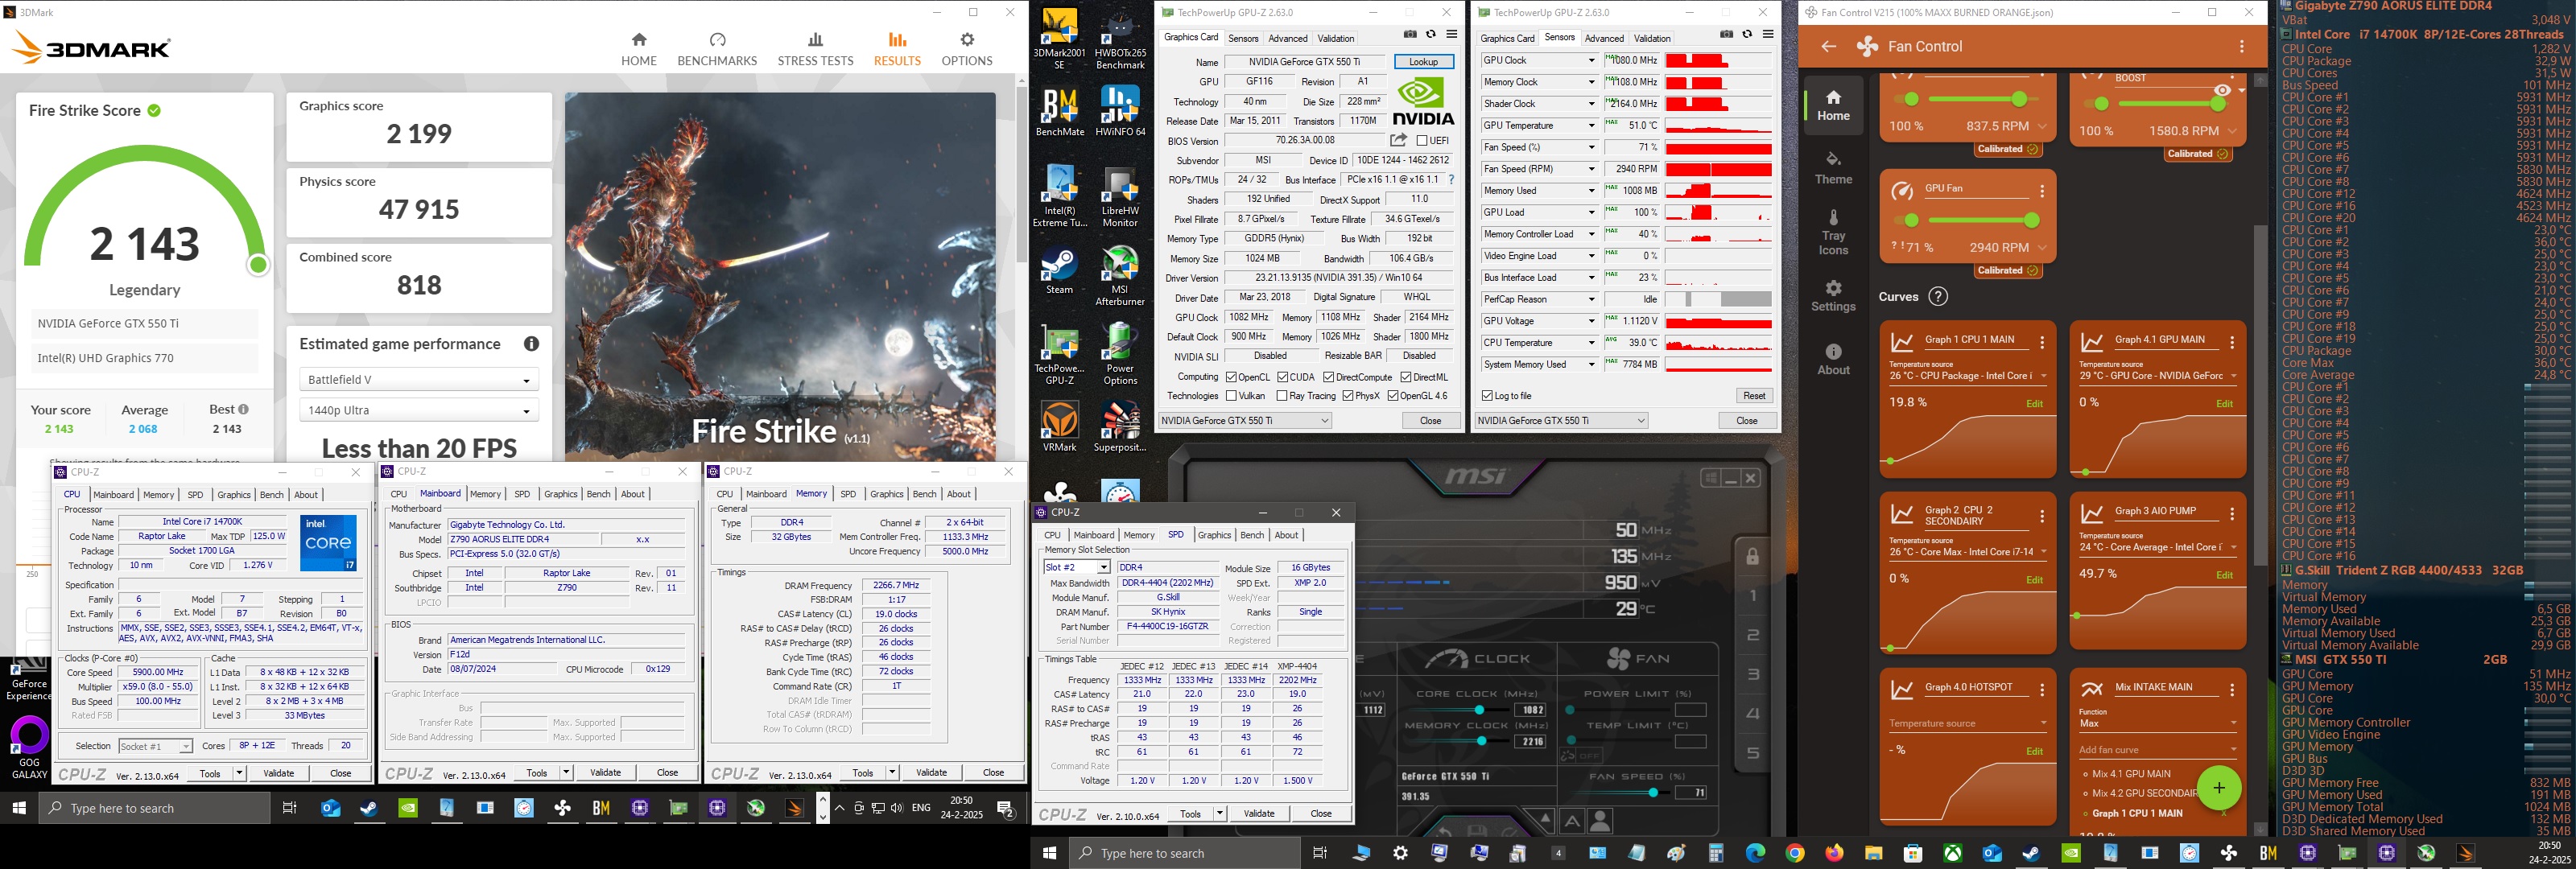Click green plus add button in Fan Control
Viewport: 2576px width, 869px height.
[x=2218, y=788]
